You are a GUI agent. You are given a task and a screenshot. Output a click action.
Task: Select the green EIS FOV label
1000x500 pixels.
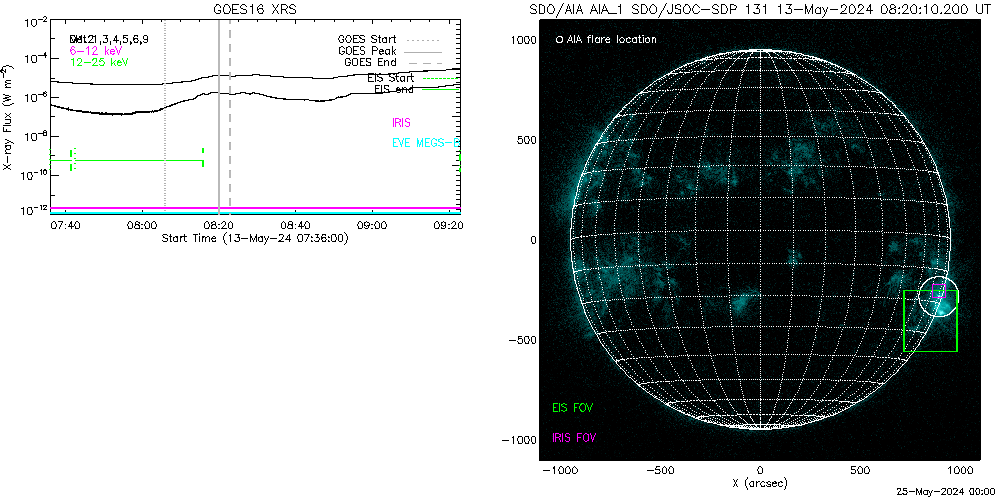573,406
